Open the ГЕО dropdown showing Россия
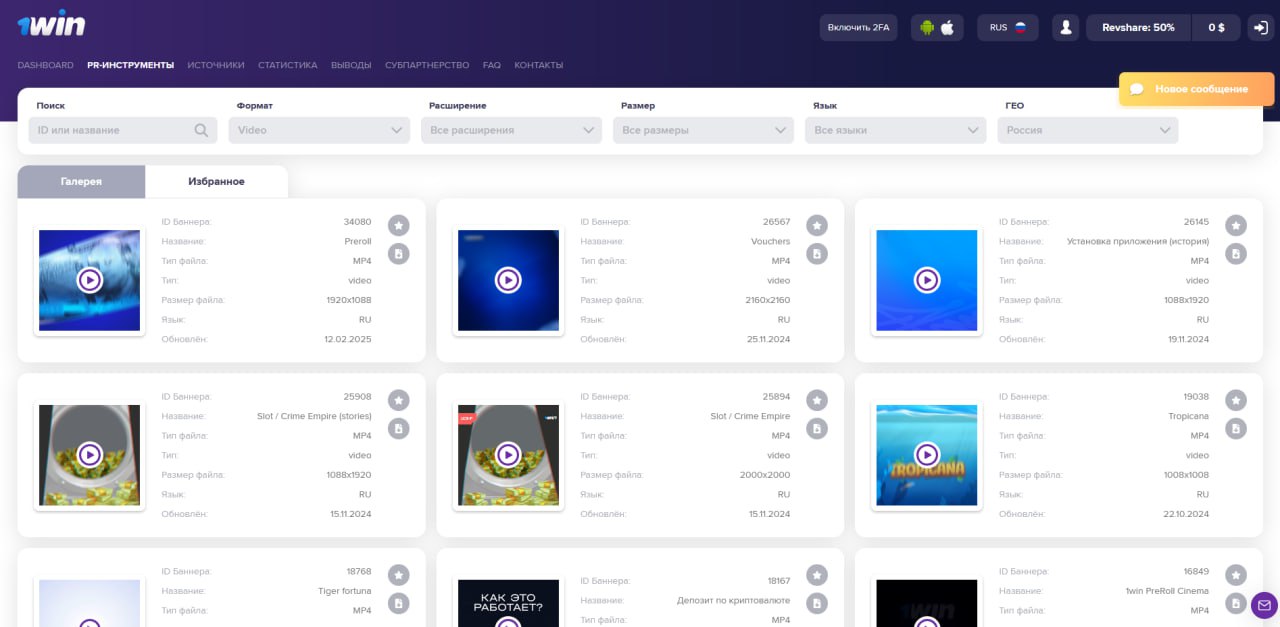This screenshot has width=1280, height=627. click(x=1087, y=130)
